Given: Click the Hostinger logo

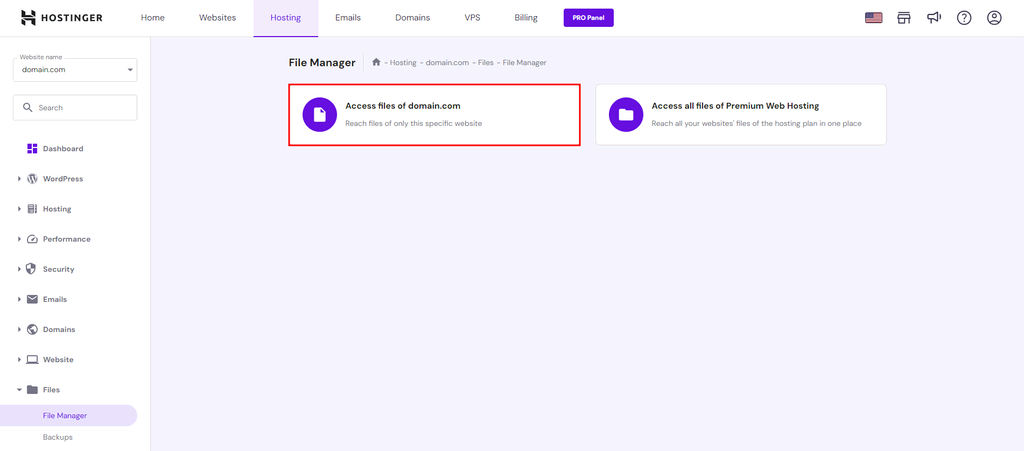Looking at the screenshot, I should point(61,18).
